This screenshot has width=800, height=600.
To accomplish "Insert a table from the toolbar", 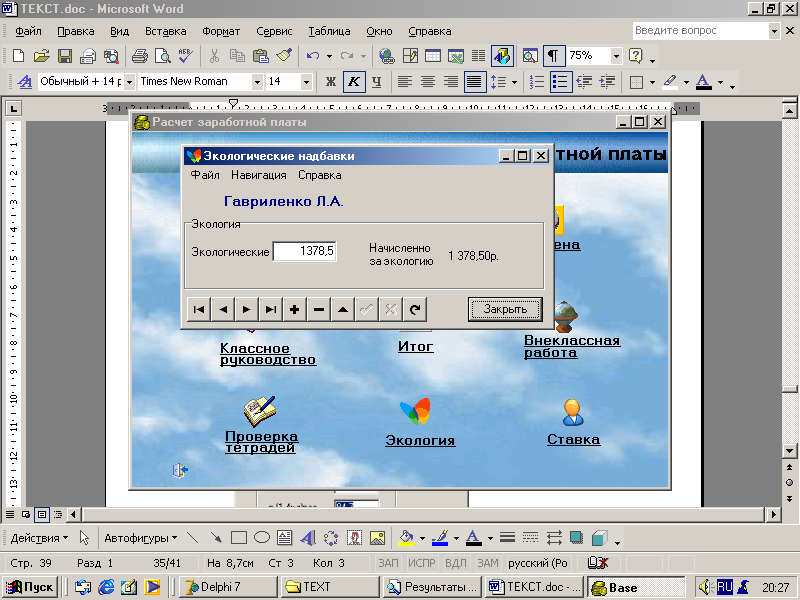I will [433, 56].
